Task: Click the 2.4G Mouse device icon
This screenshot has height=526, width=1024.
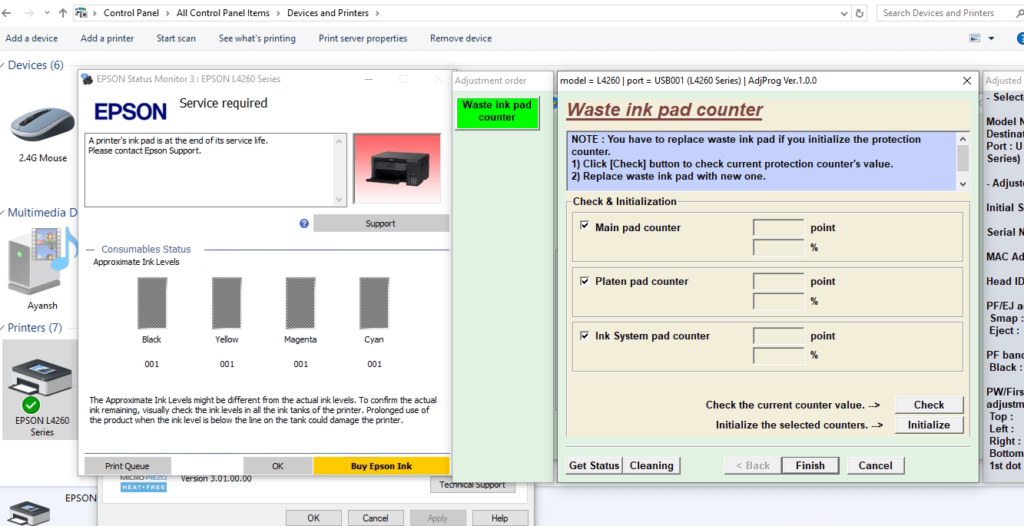Action: pyautogui.click(x=42, y=124)
